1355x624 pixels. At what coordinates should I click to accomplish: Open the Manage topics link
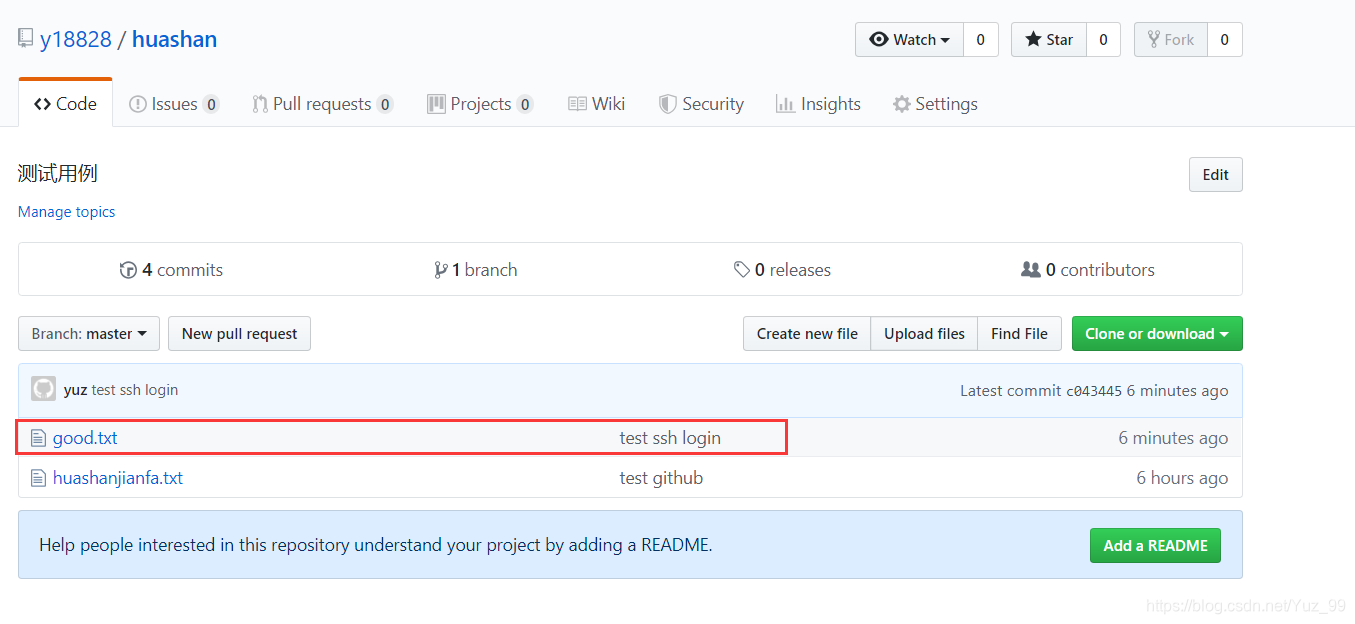(x=66, y=212)
